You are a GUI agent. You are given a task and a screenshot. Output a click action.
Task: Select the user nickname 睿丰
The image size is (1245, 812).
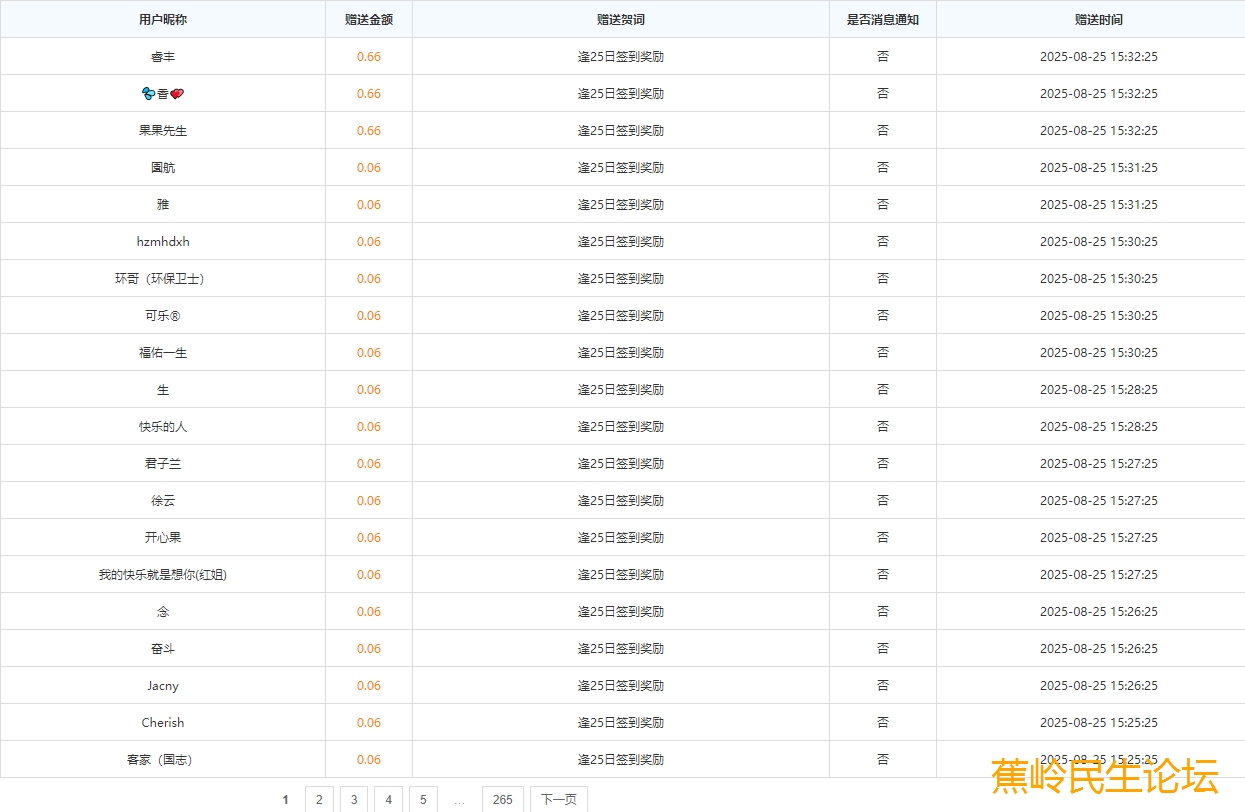[x=163, y=57]
